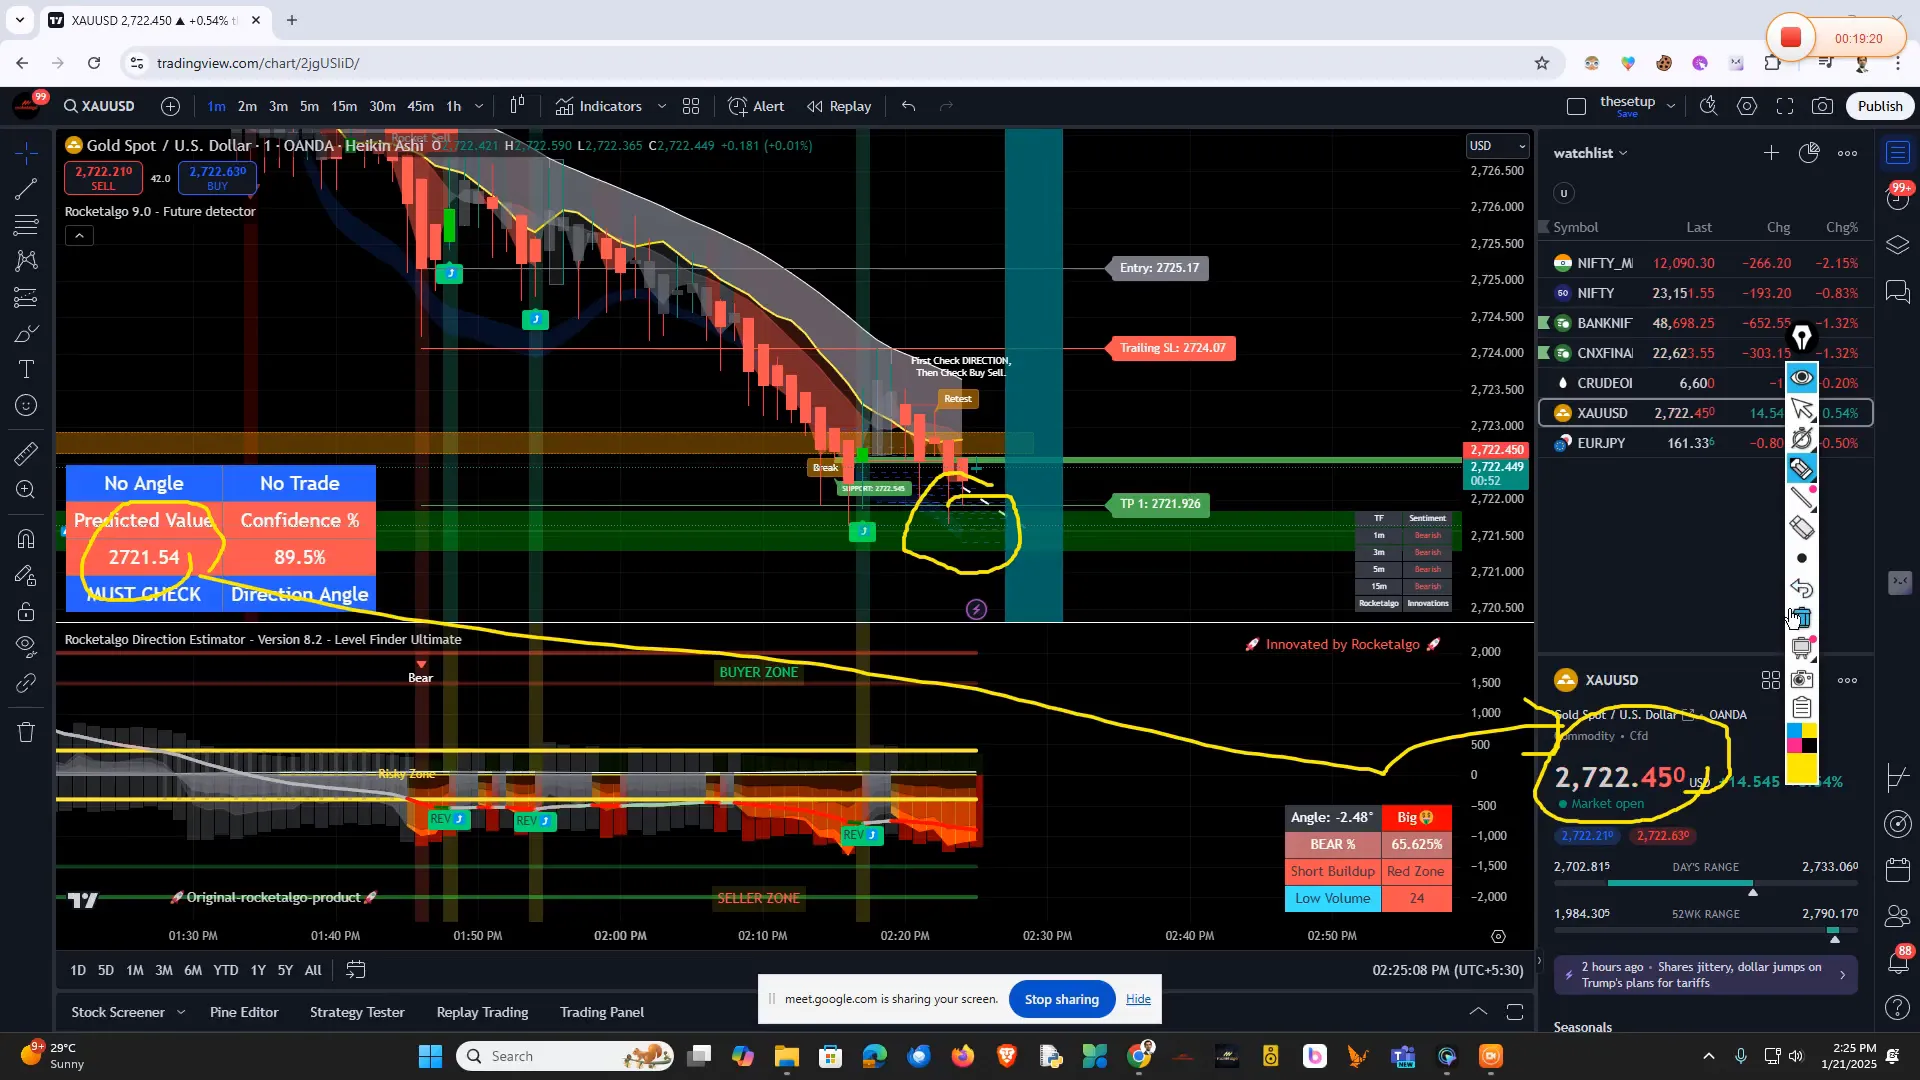Expand the timeframe interval dropdown
1920x1080 pixels.
(x=479, y=106)
